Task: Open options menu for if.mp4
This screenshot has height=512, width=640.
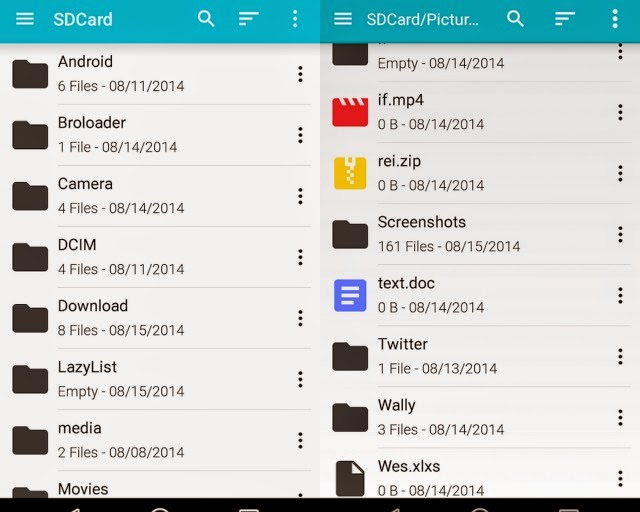Action: (x=620, y=112)
